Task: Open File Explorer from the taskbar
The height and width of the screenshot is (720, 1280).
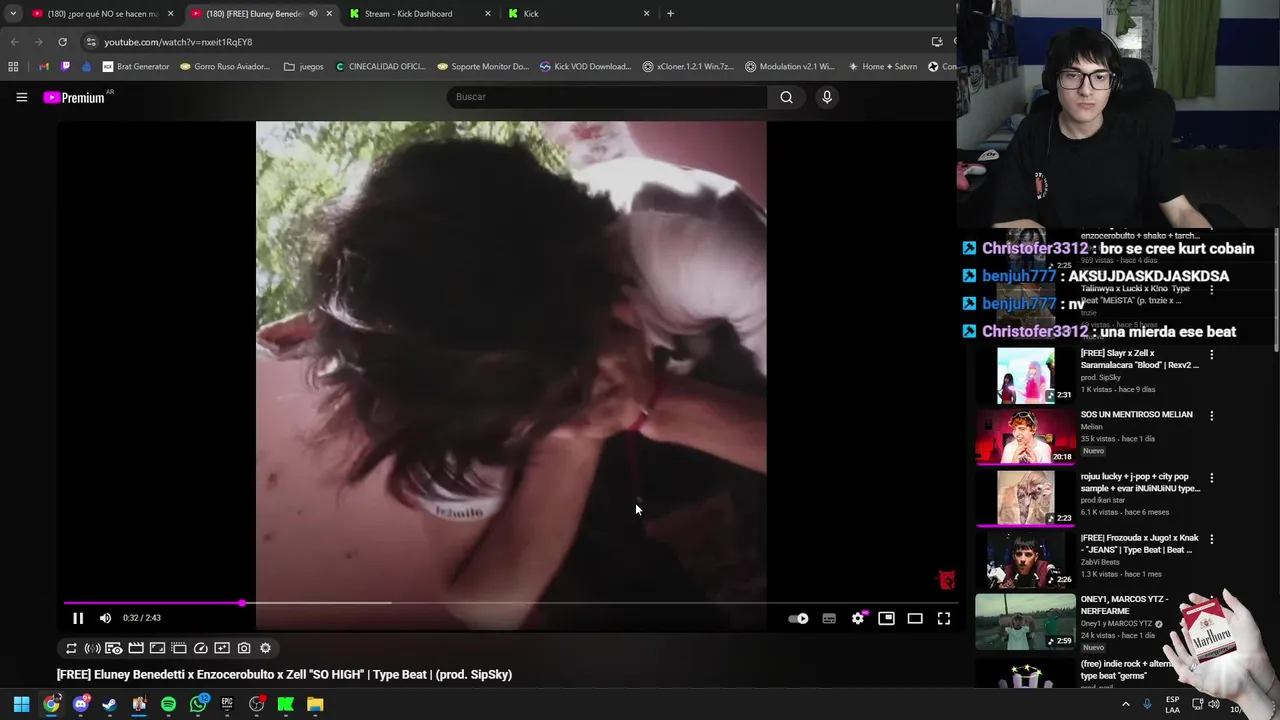Action: click(315, 704)
